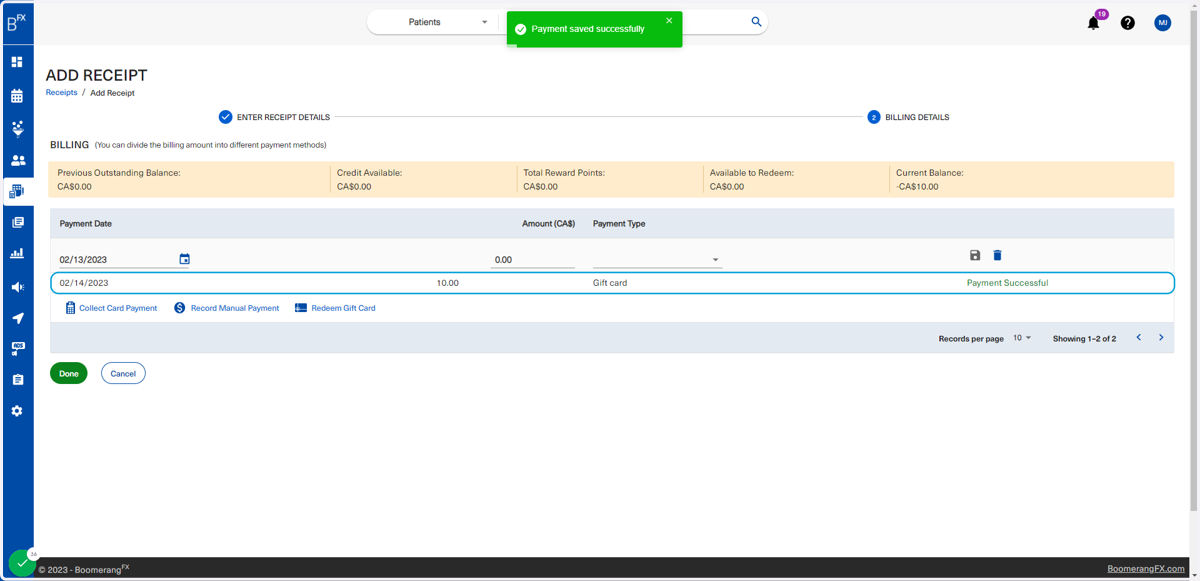Open notifications bell with 19 badge
1200x581 pixels.
pos(1094,22)
